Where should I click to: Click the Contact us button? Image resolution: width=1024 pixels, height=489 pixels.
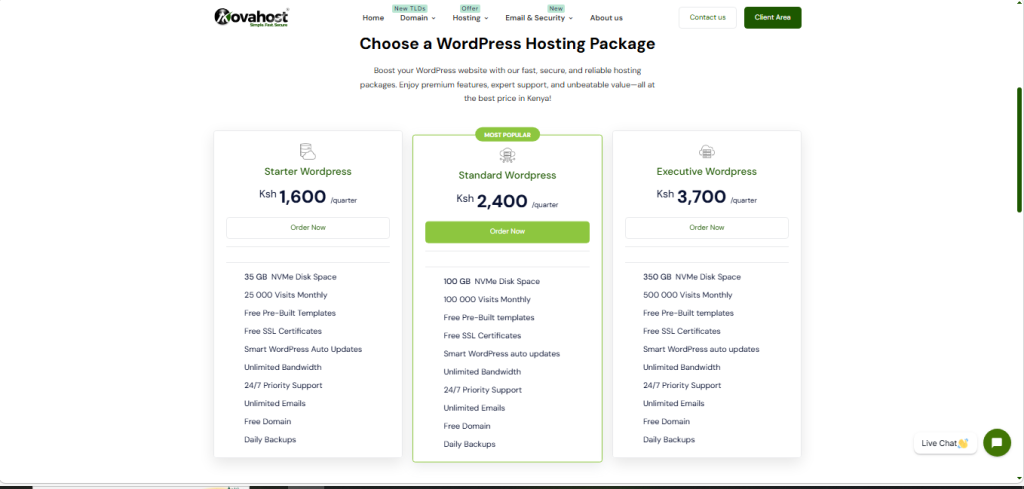pos(707,18)
